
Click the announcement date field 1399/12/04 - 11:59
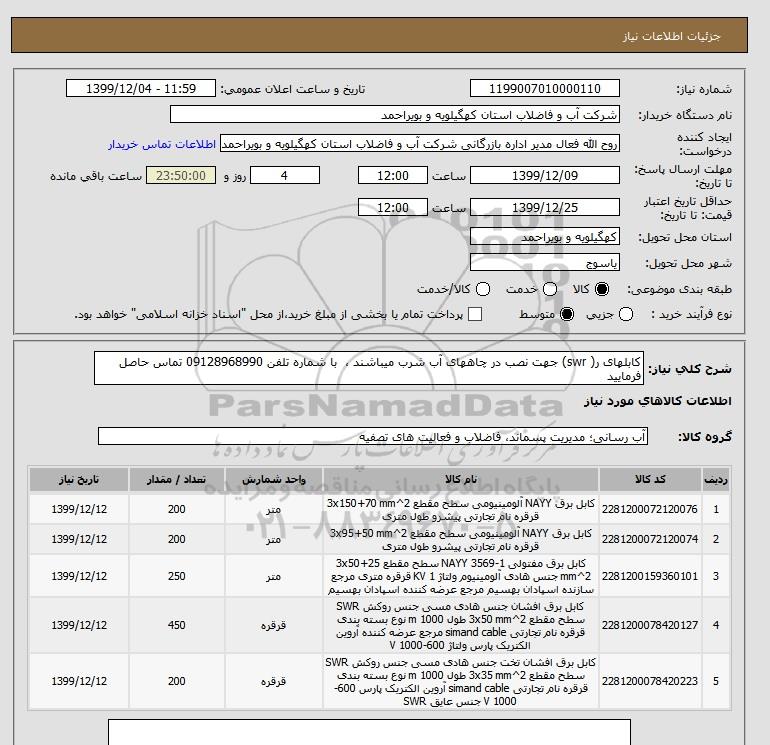[141, 88]
